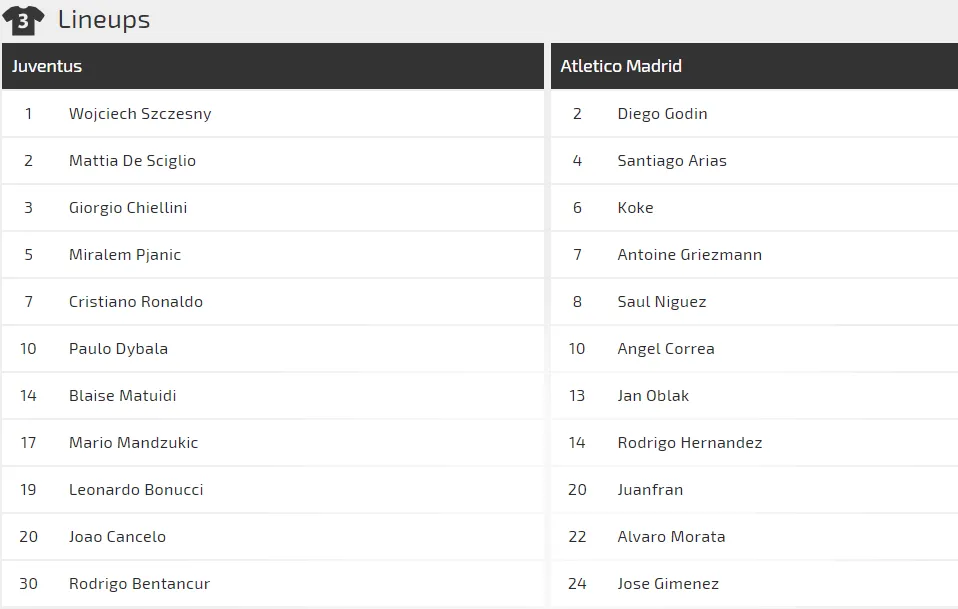The height and width of the screenshot is (609, 958).
Task: Click Juanfran in the Atletico lineup
Action: [x=650, y=490]
